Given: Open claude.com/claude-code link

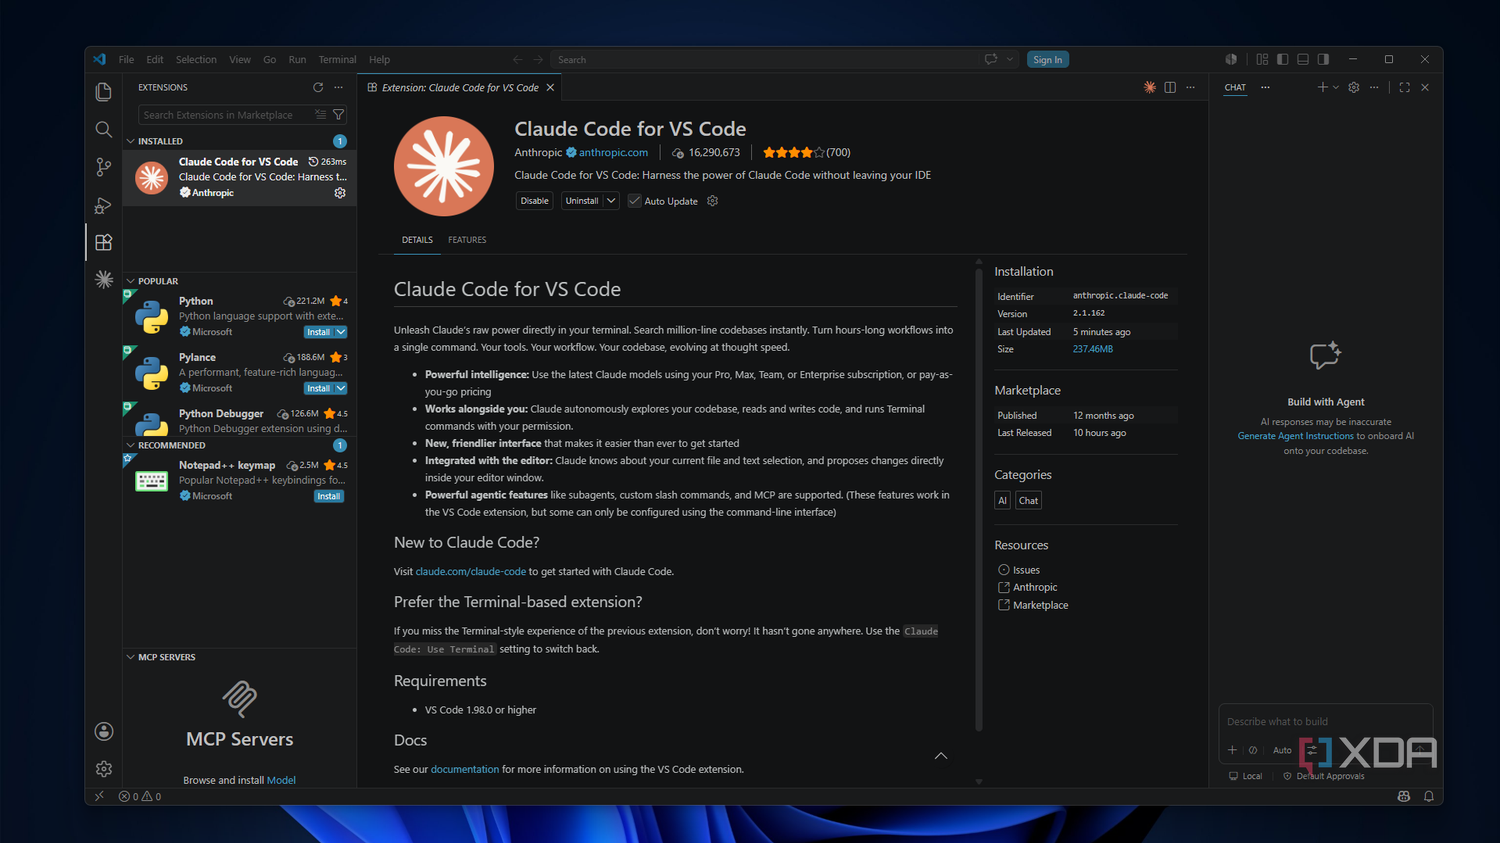Looking at the screenshot, I should (x=470, y=572).
